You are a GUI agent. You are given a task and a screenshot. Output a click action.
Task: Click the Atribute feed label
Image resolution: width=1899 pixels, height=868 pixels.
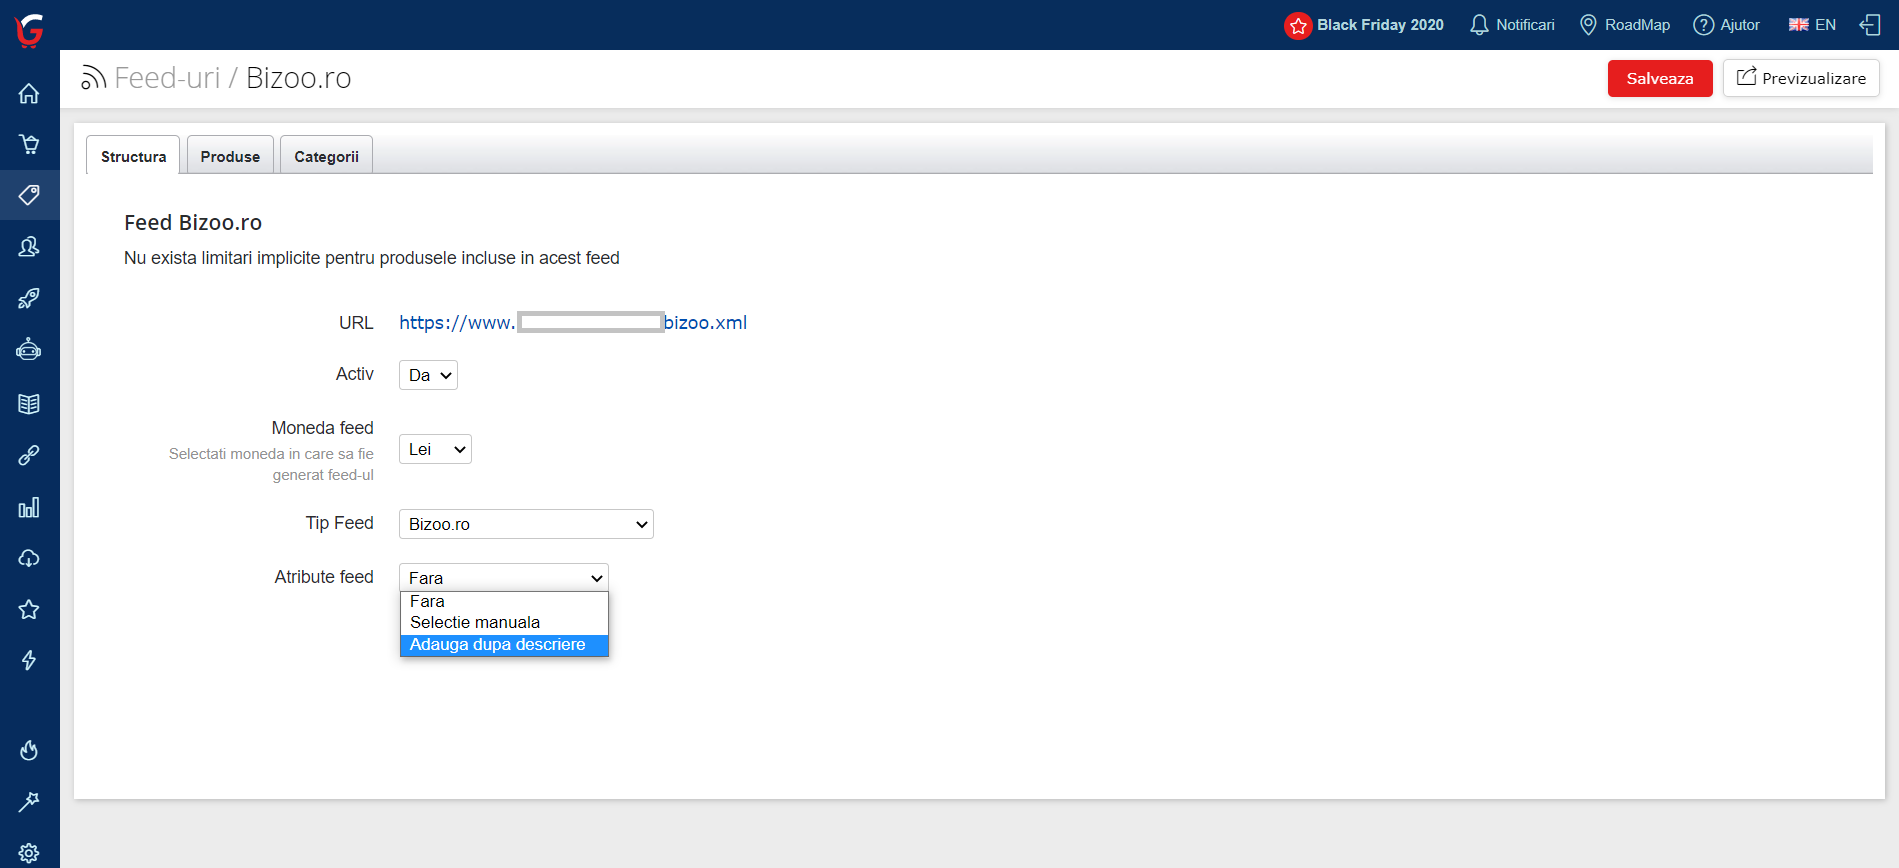click(x=324, y=577)
